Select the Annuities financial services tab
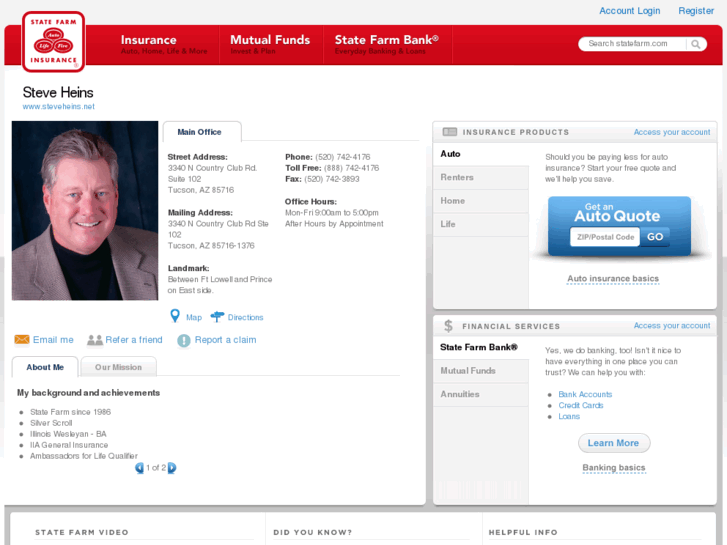The image size is (727, 545). click(x=481, y=394)
